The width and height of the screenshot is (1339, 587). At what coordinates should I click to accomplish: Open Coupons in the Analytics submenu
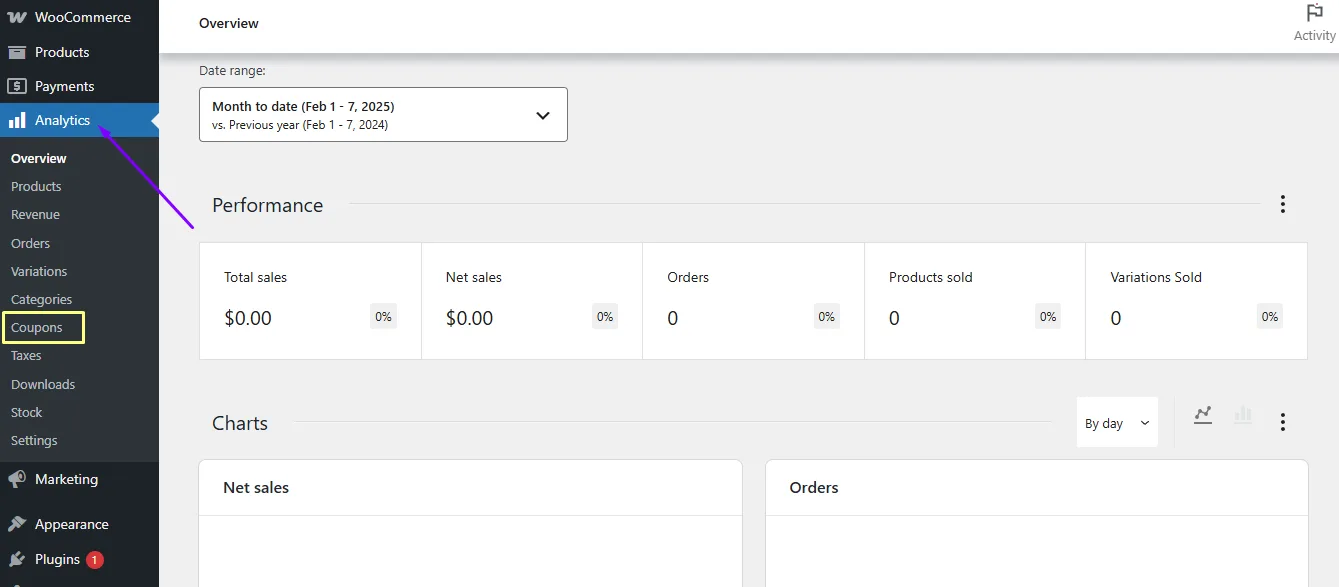click(x=37, y=327)
